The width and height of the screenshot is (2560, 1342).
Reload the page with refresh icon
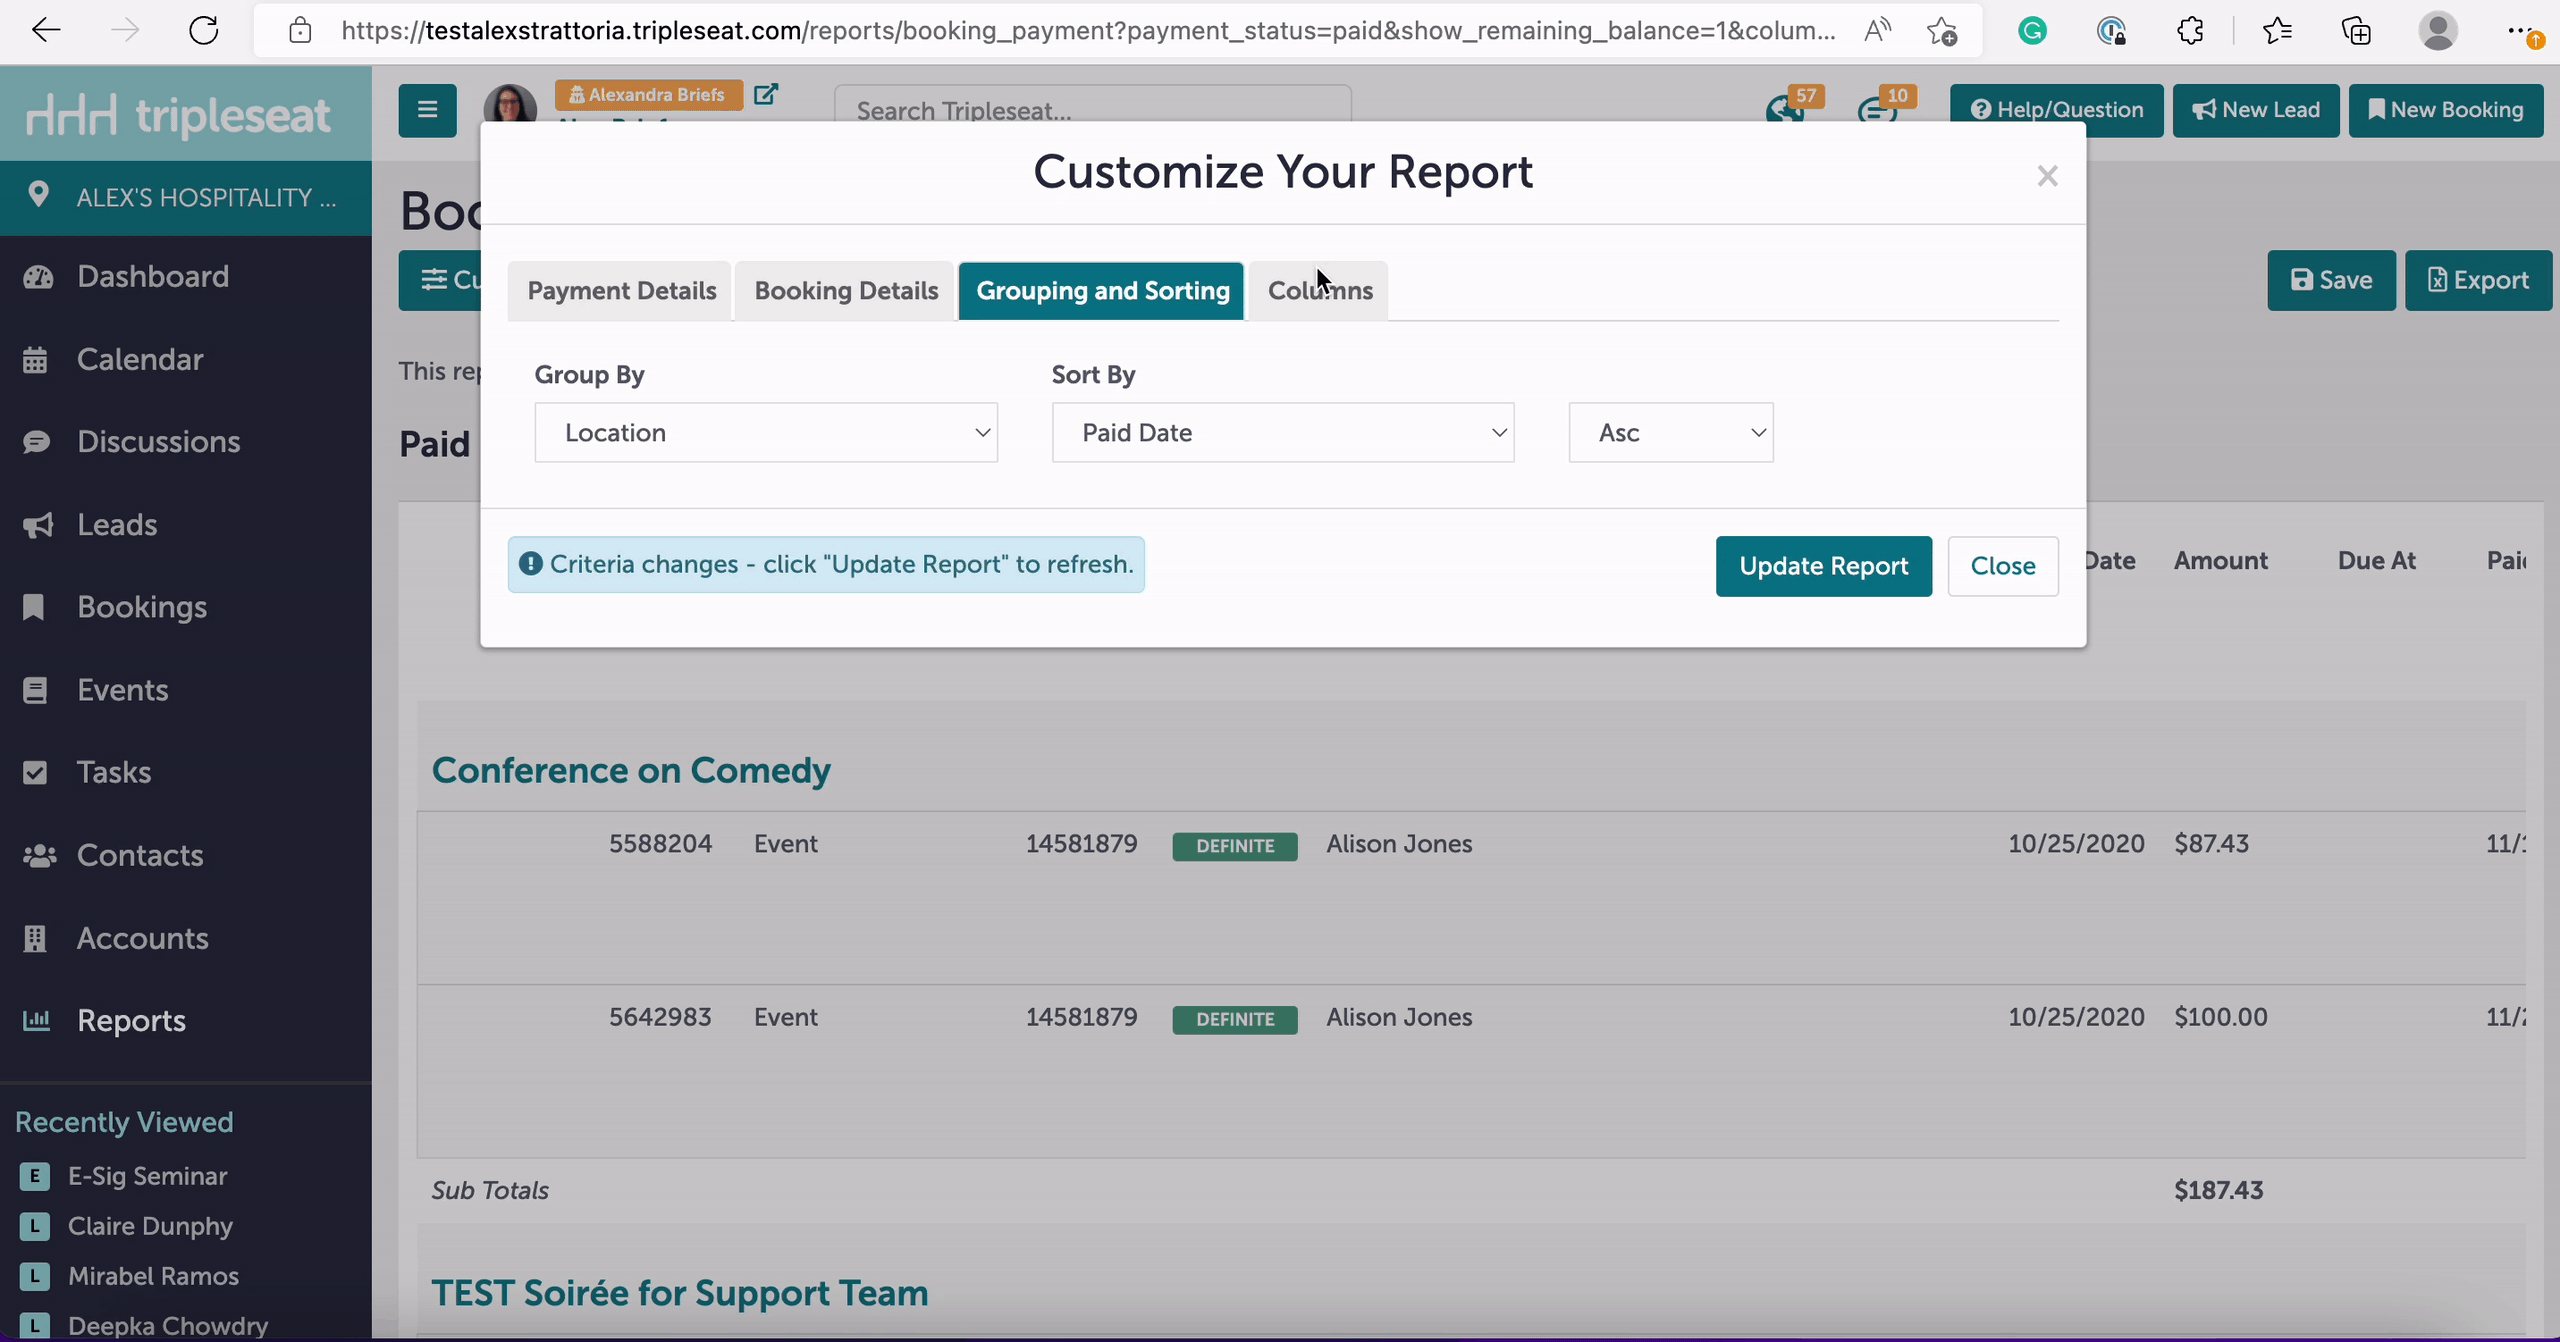(x=204, y=31)
